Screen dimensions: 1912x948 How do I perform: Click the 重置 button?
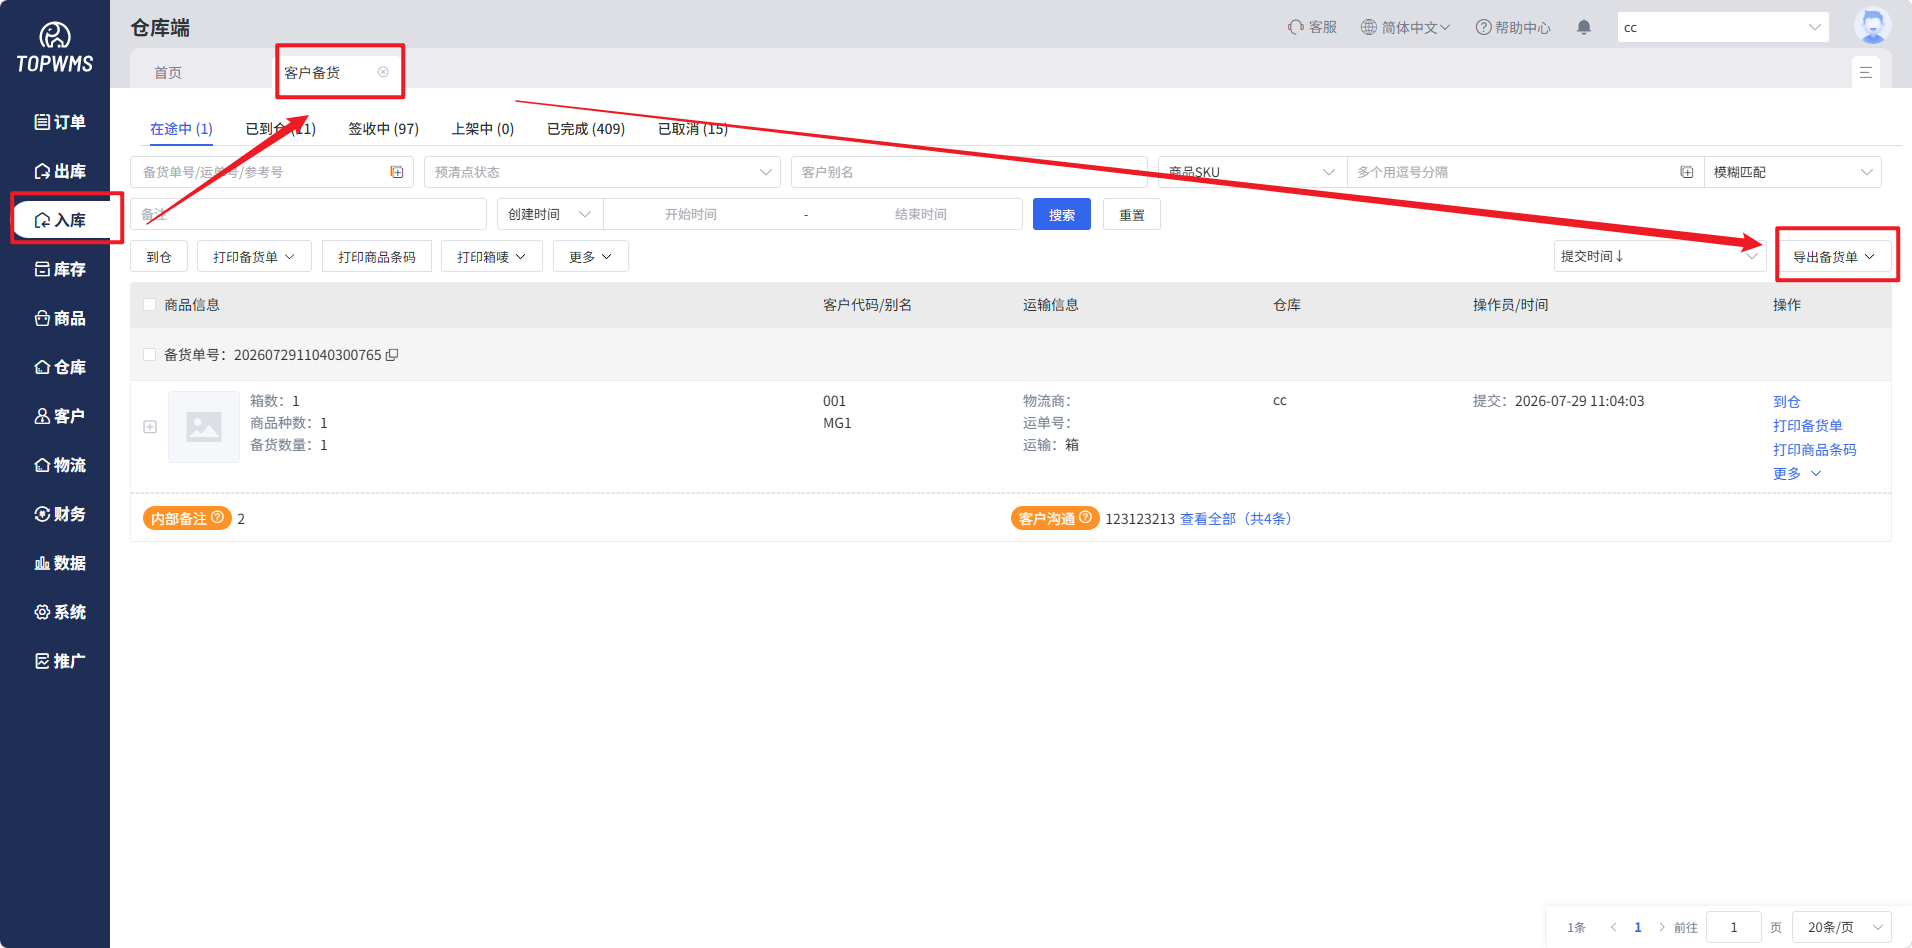tap(1132, 214)
